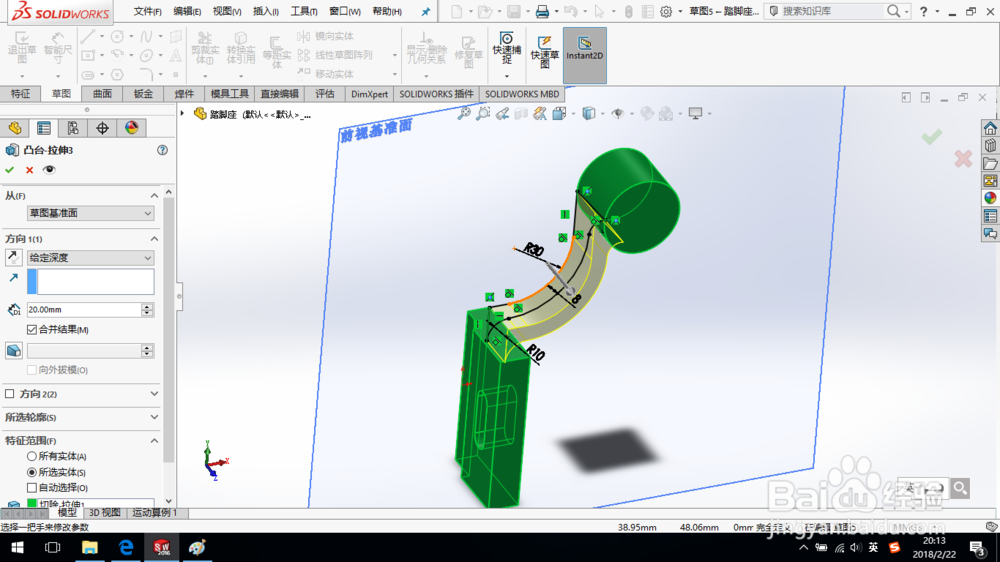The height and width of the screenshot is (562, 1000).
Task: Select the 所选实体 radio button
Action: (32, 472)
